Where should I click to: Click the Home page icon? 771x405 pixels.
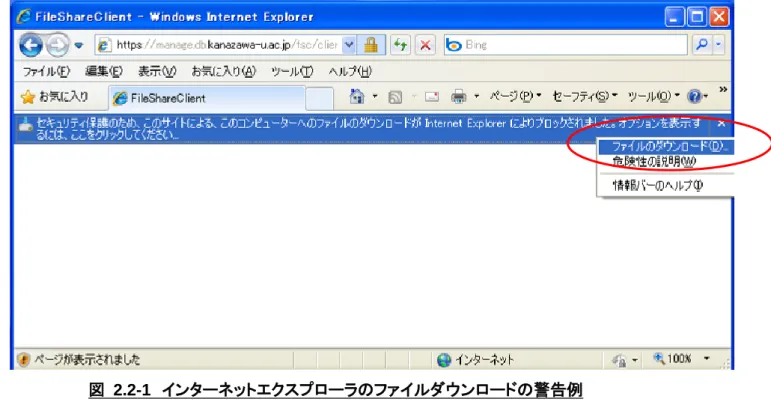[357, 96]
